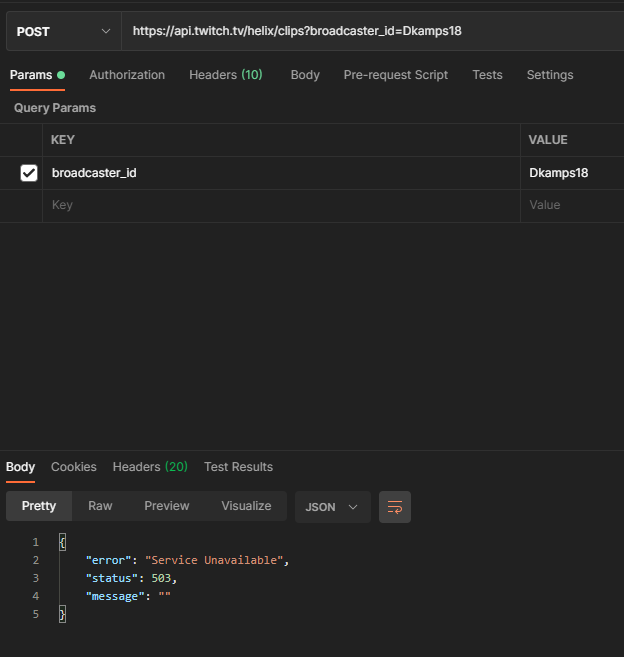624x657 pixels.
Task: Click the empty Key placeholder field
Action: 281,205
